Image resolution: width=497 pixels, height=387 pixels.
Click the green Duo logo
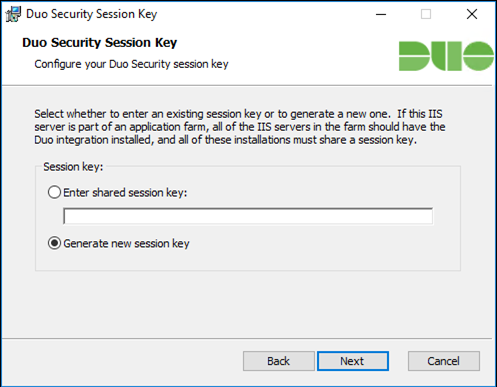[x=446, y=56]
